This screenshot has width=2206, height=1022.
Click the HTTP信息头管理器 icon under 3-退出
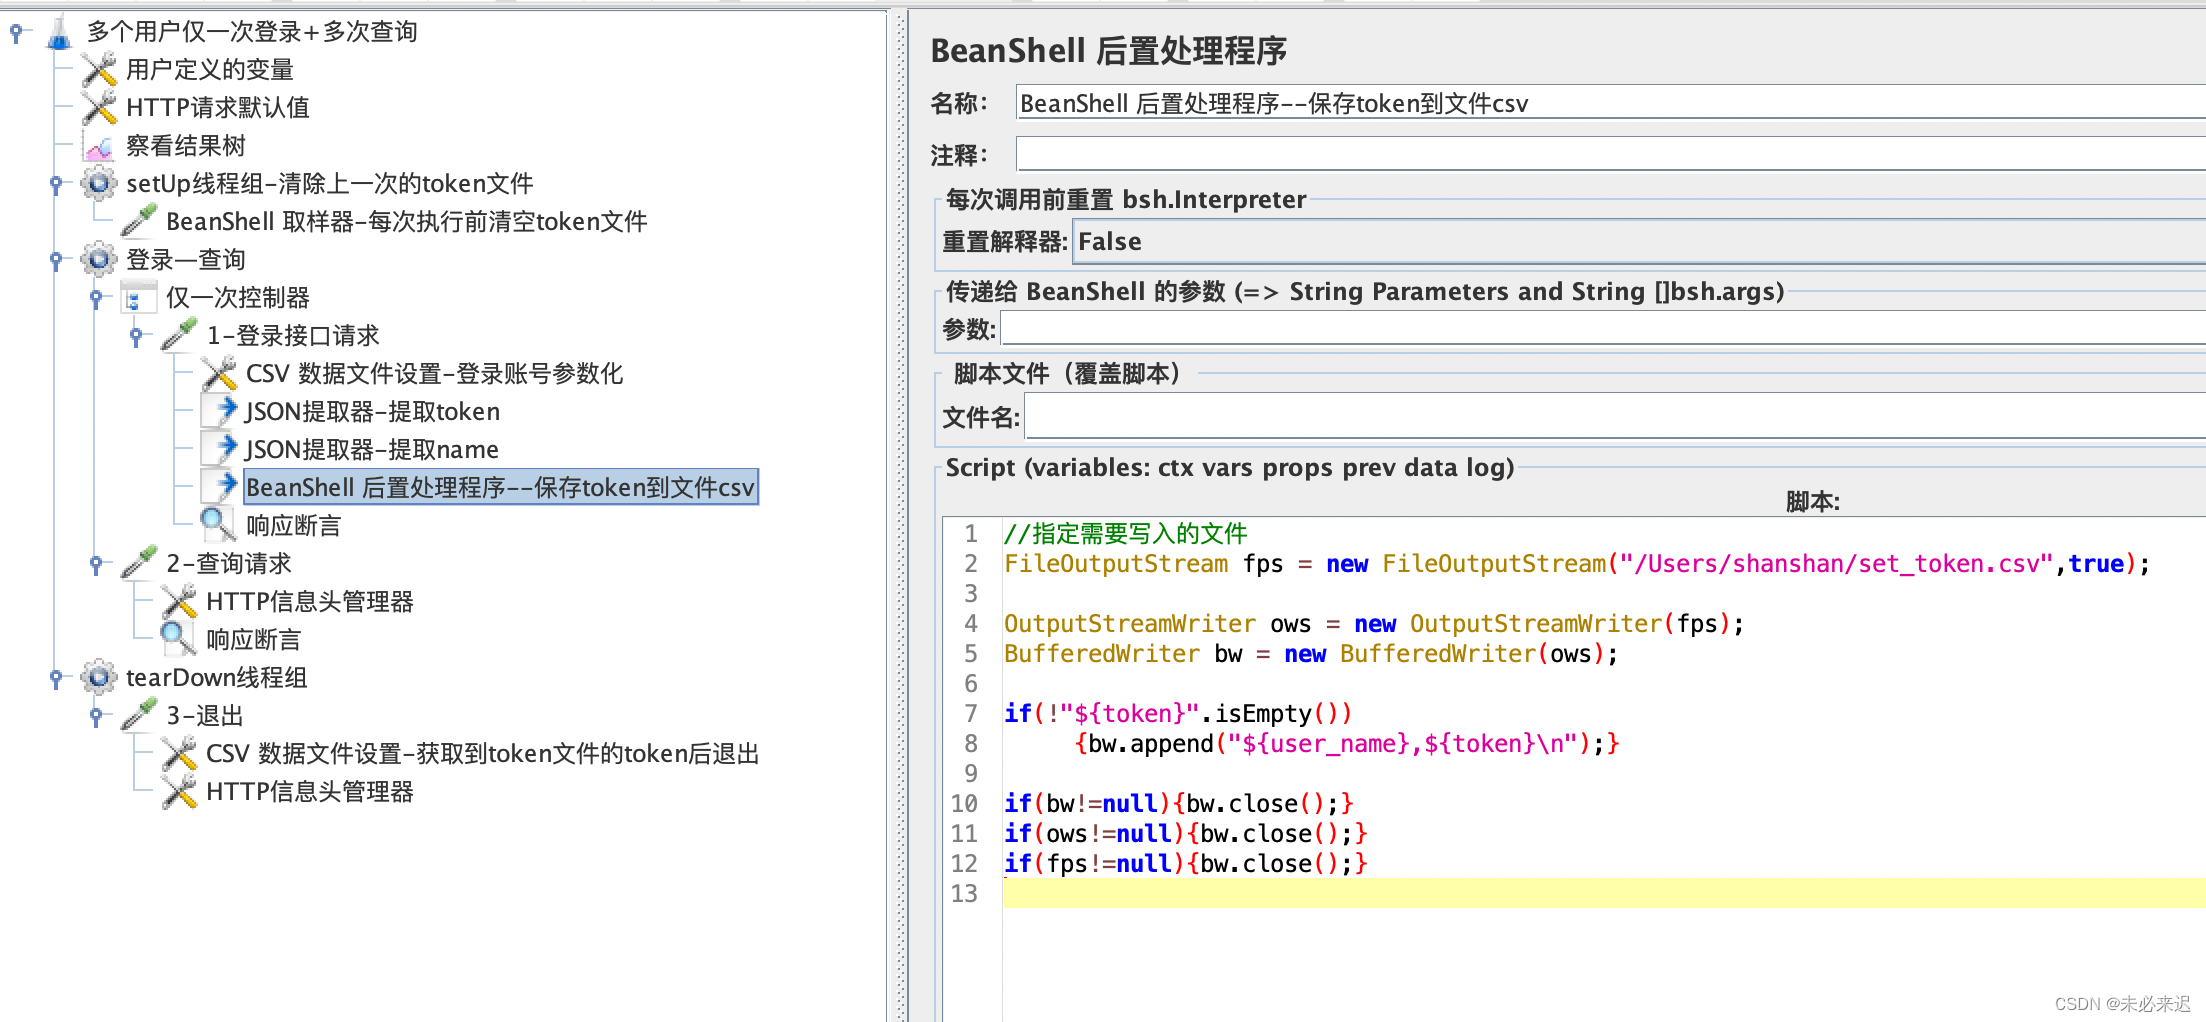[x=179, y=792]
